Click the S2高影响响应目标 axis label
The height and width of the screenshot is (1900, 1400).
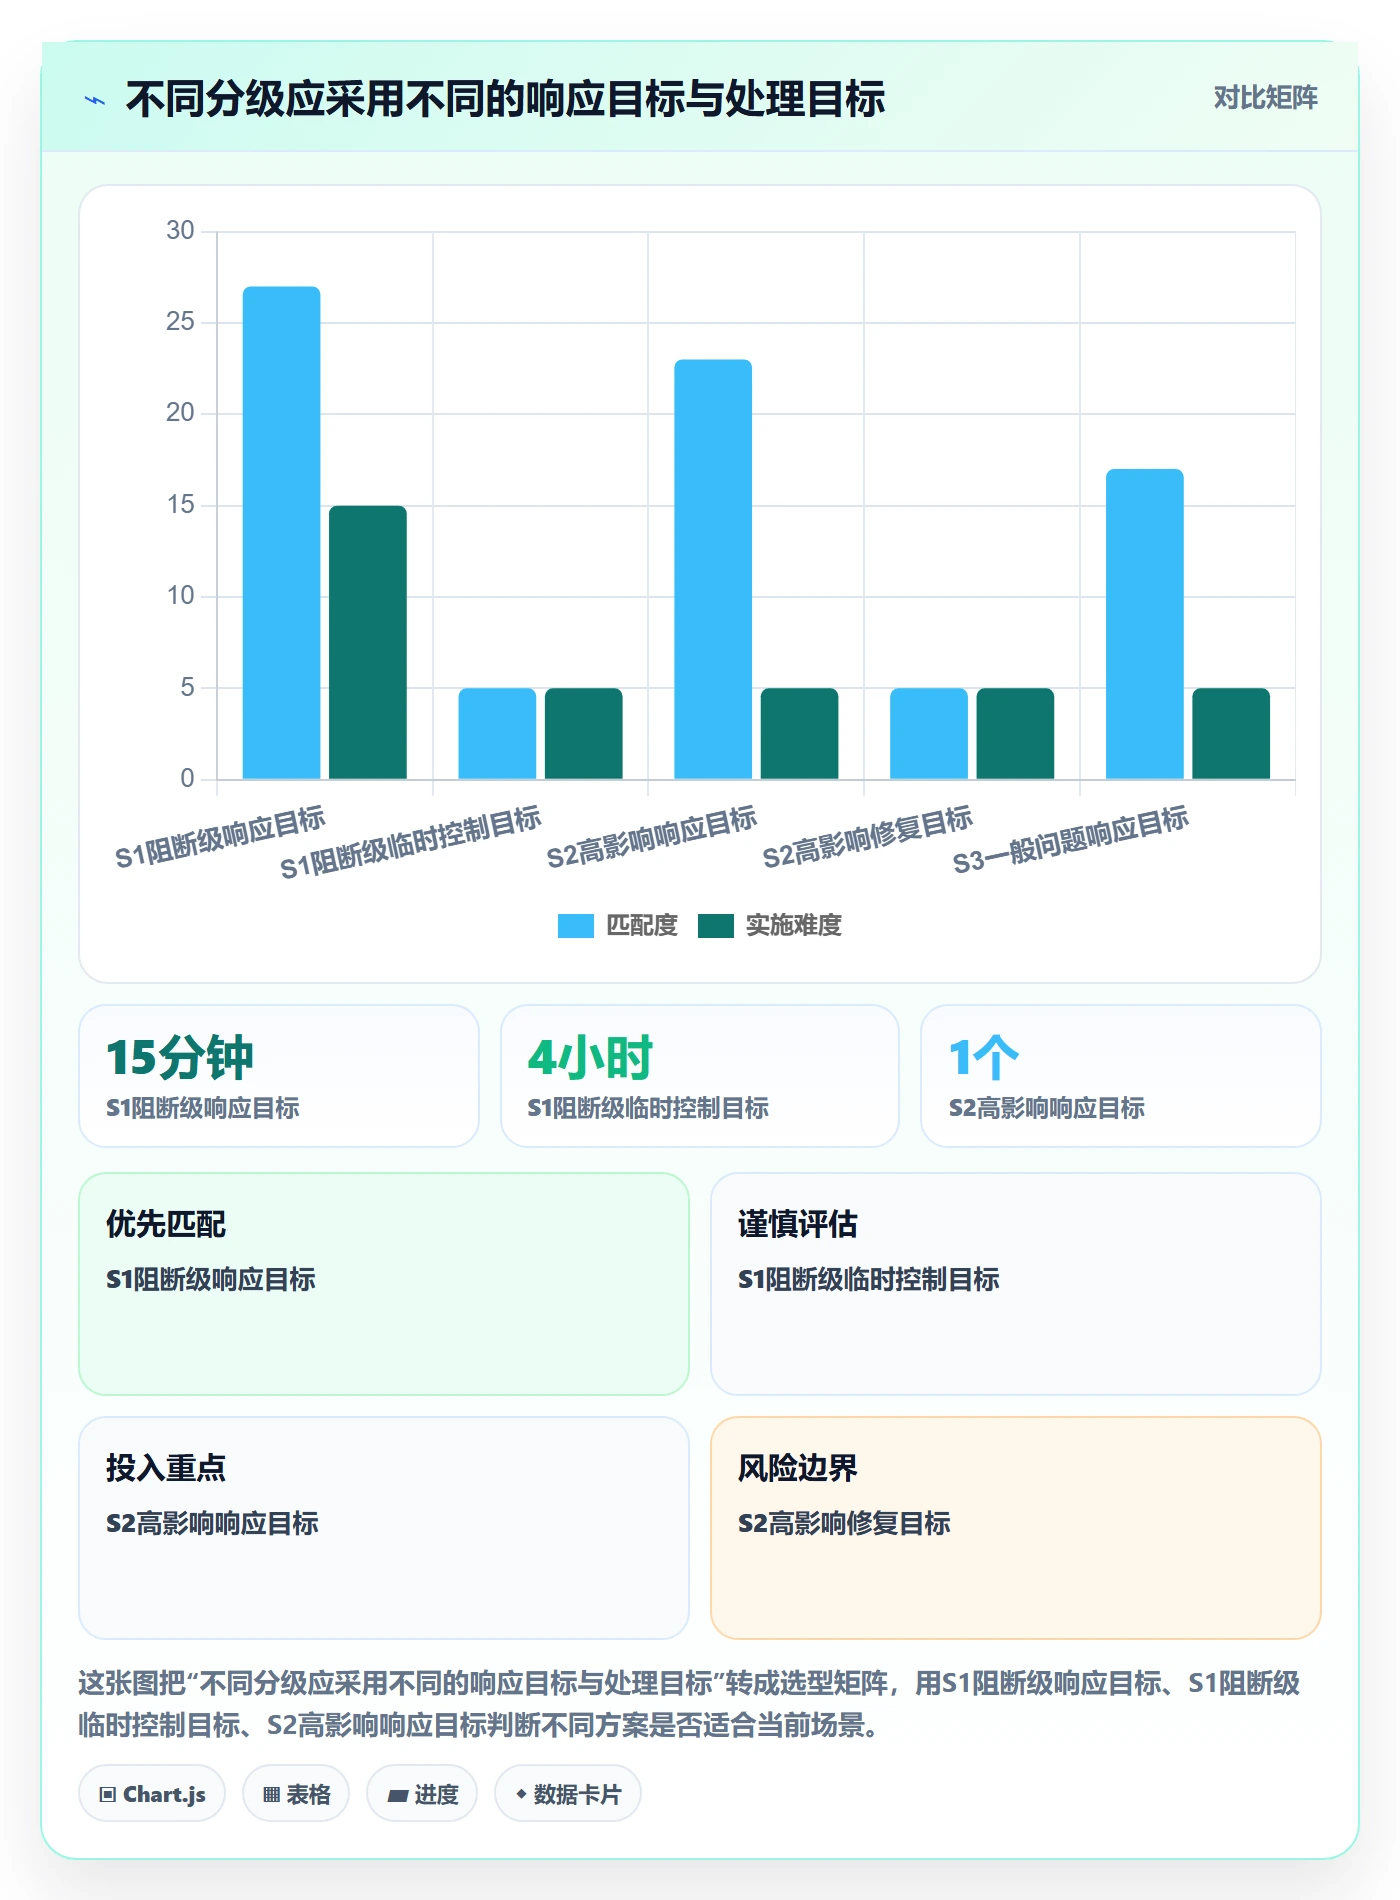pyautogui.click(x=652, y=838)
